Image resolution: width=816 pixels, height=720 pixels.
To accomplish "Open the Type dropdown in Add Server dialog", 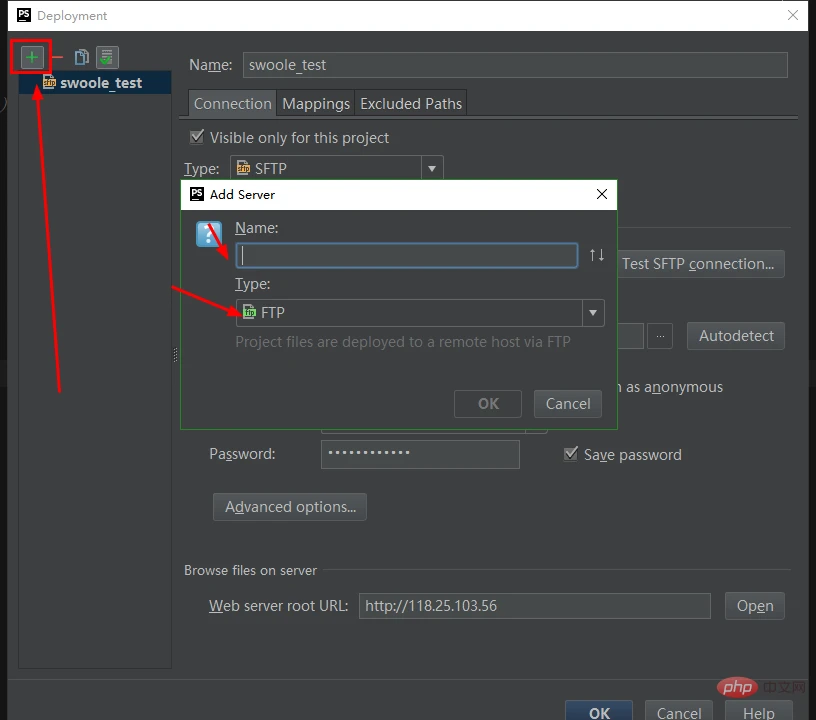I will pyautogui.click(x=592, y=313).
